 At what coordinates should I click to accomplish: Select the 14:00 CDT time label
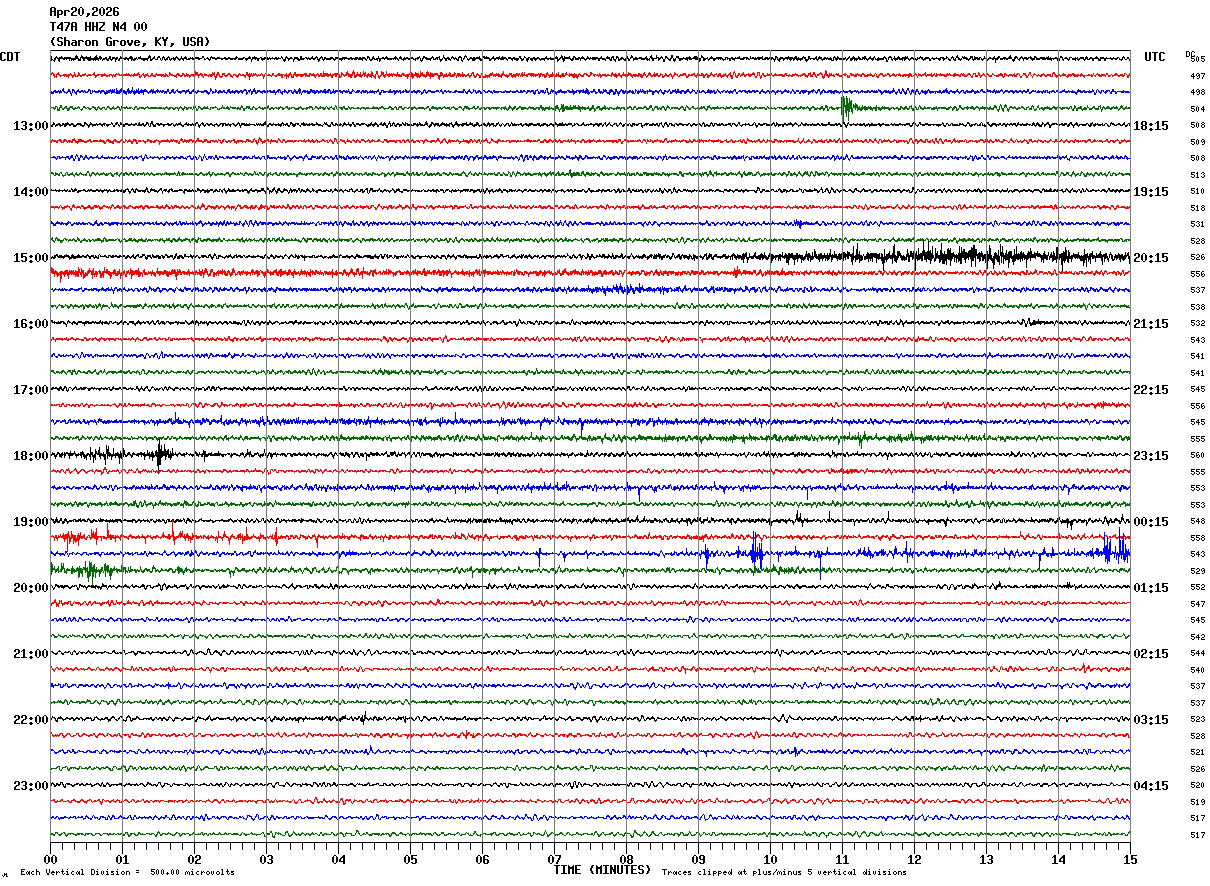click(31, 192)
